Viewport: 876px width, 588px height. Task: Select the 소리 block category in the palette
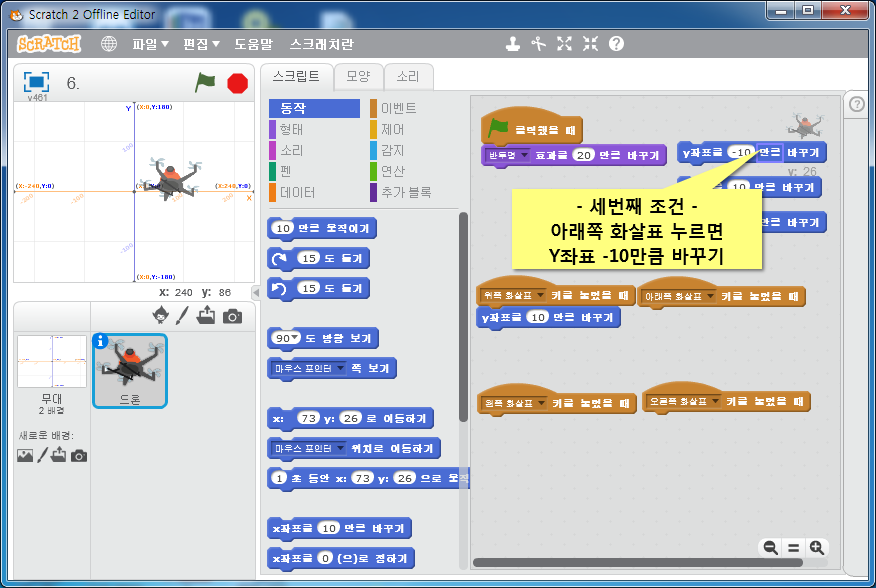pos(314,150)
